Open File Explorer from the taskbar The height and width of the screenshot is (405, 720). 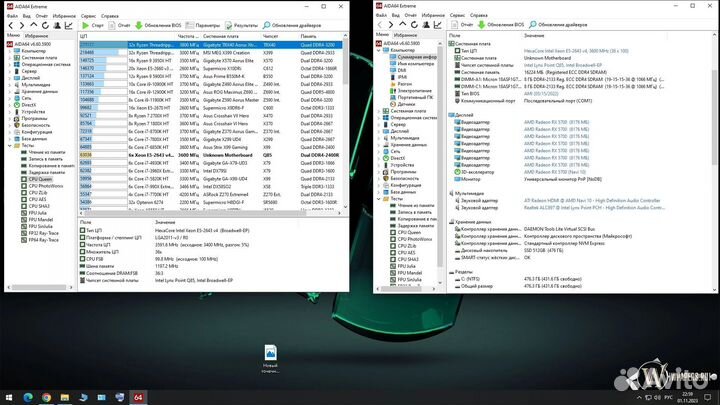[x=65, y=397]
